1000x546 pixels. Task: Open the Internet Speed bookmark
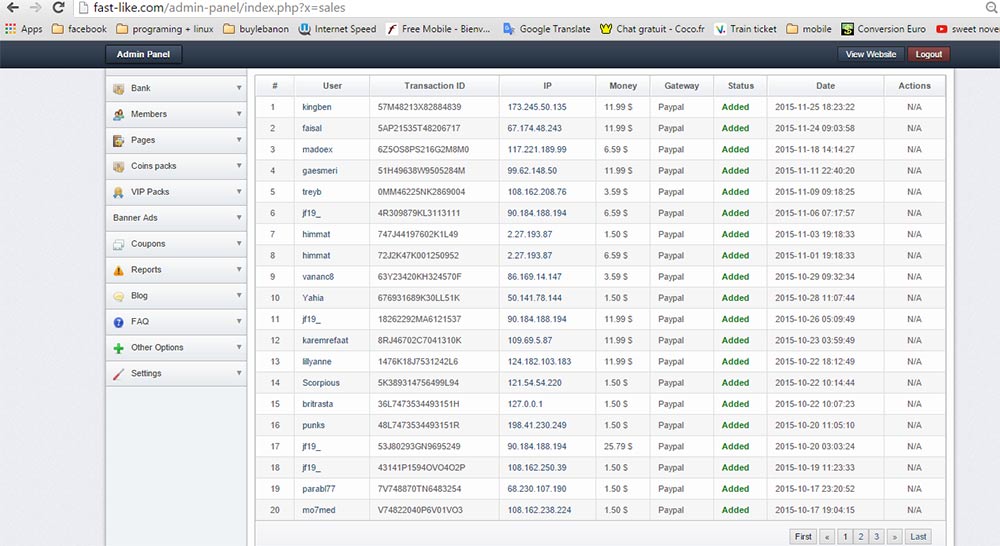point(337,29)
